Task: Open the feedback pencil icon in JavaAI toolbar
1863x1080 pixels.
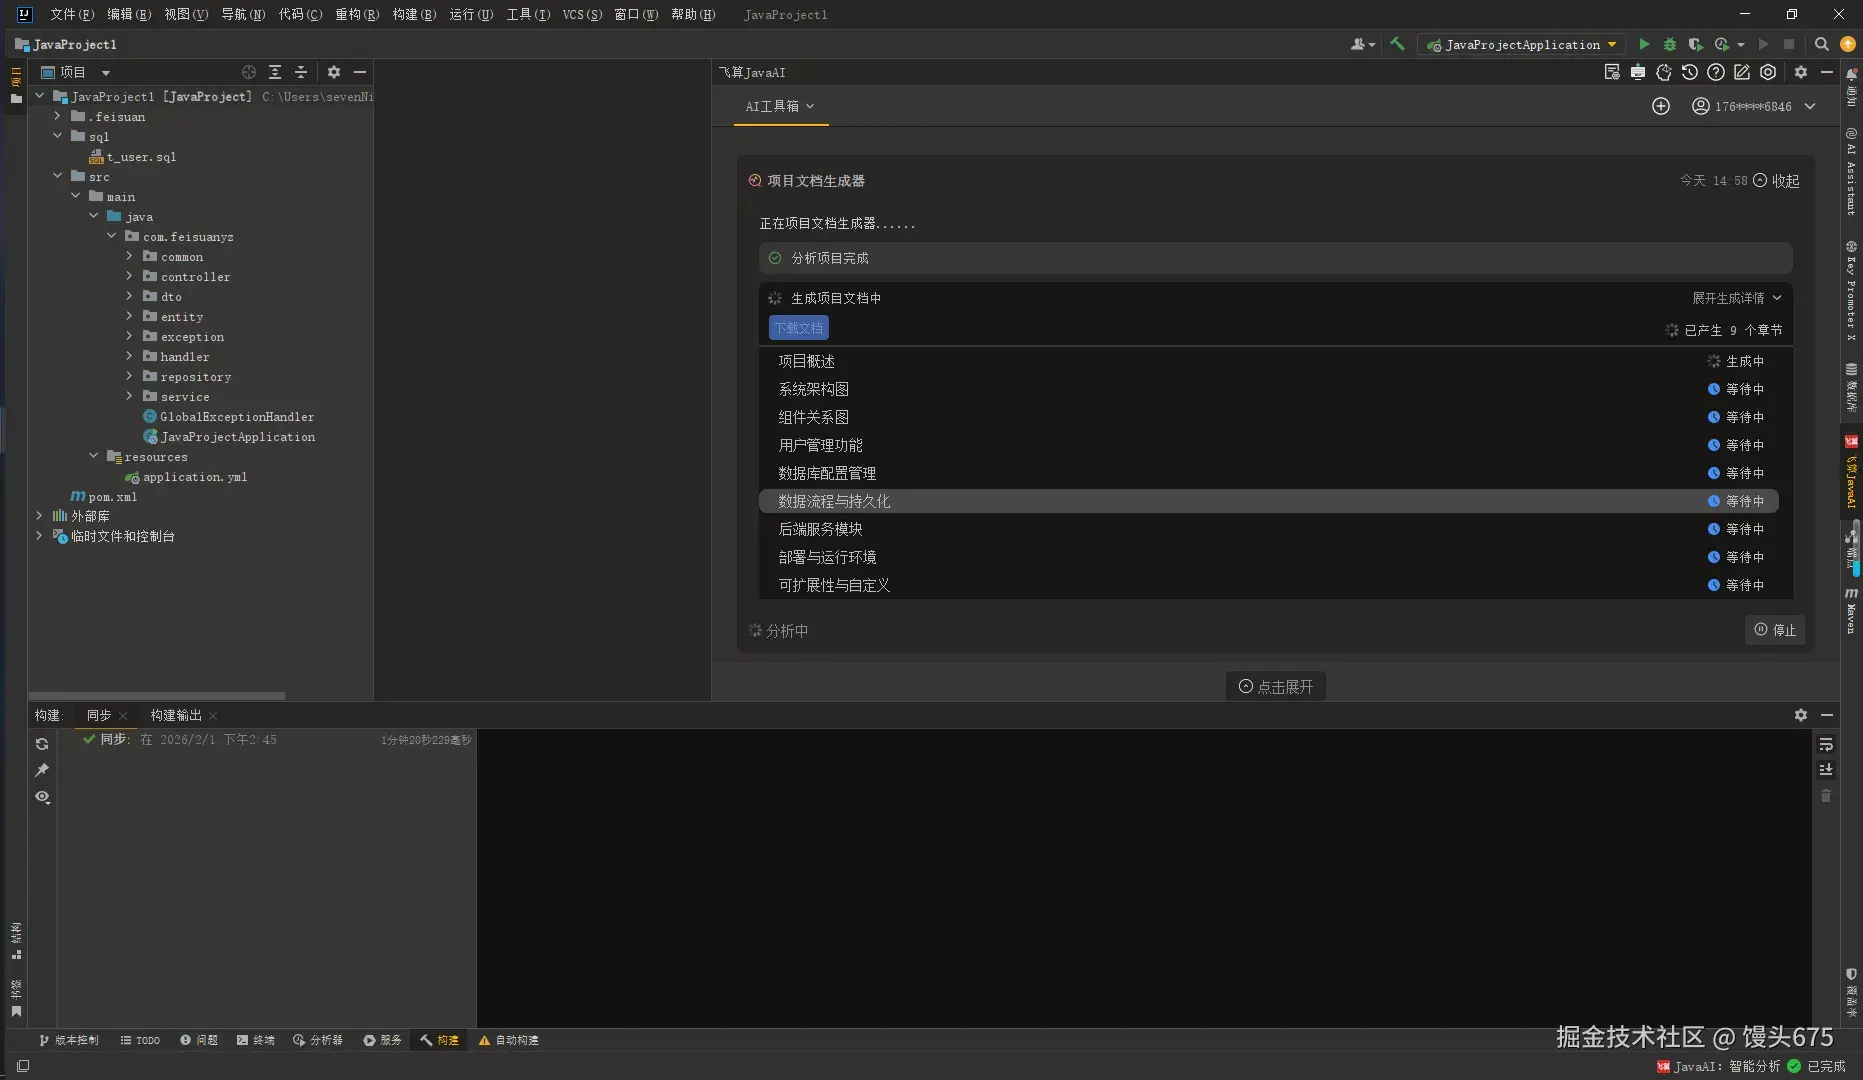Action: [1742, 72]
